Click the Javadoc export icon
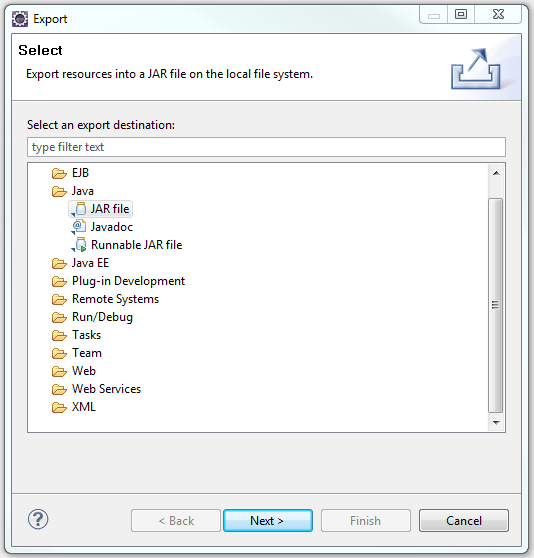The image size is (534, 558). [x=79, y=227]
